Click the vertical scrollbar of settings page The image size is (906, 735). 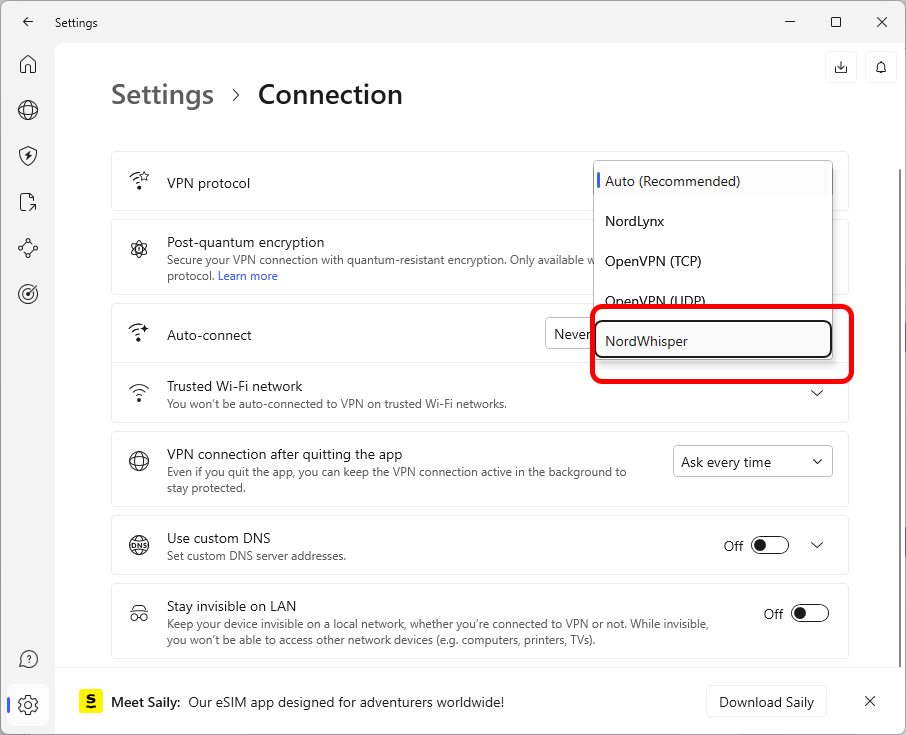pyautogui.click(x=902, y=416)
